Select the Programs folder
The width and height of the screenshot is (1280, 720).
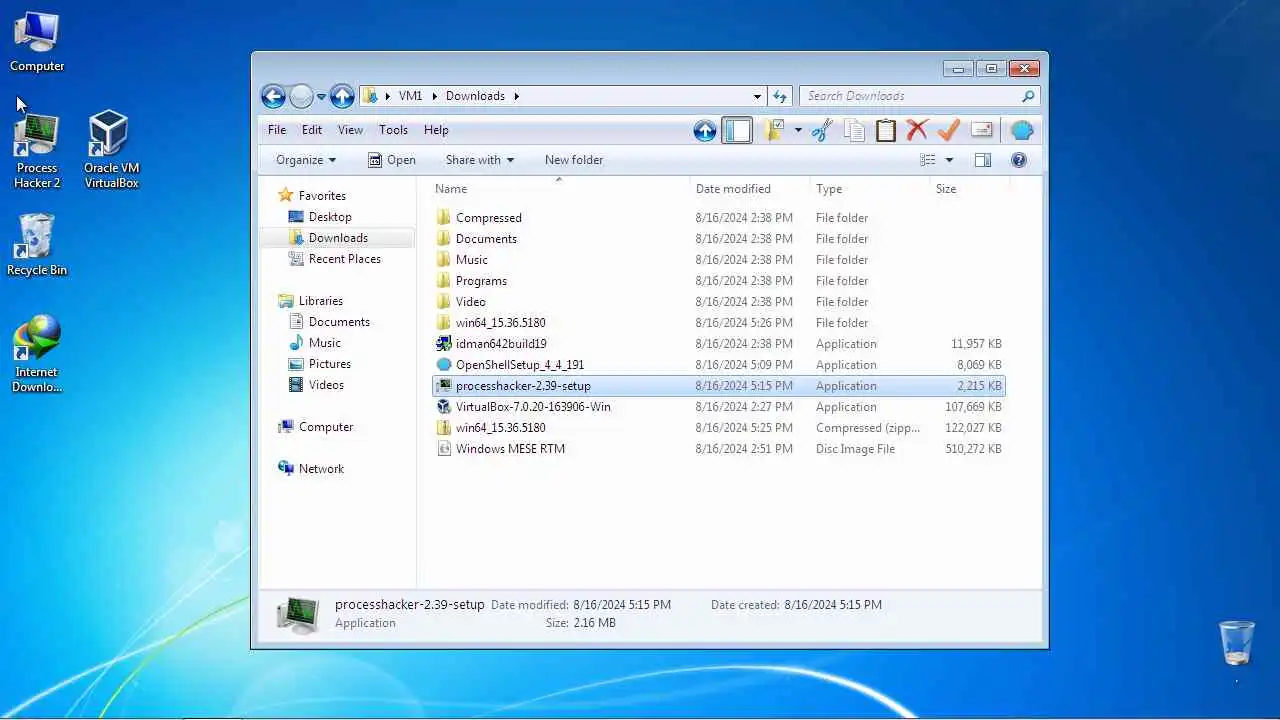click(718, 281)
